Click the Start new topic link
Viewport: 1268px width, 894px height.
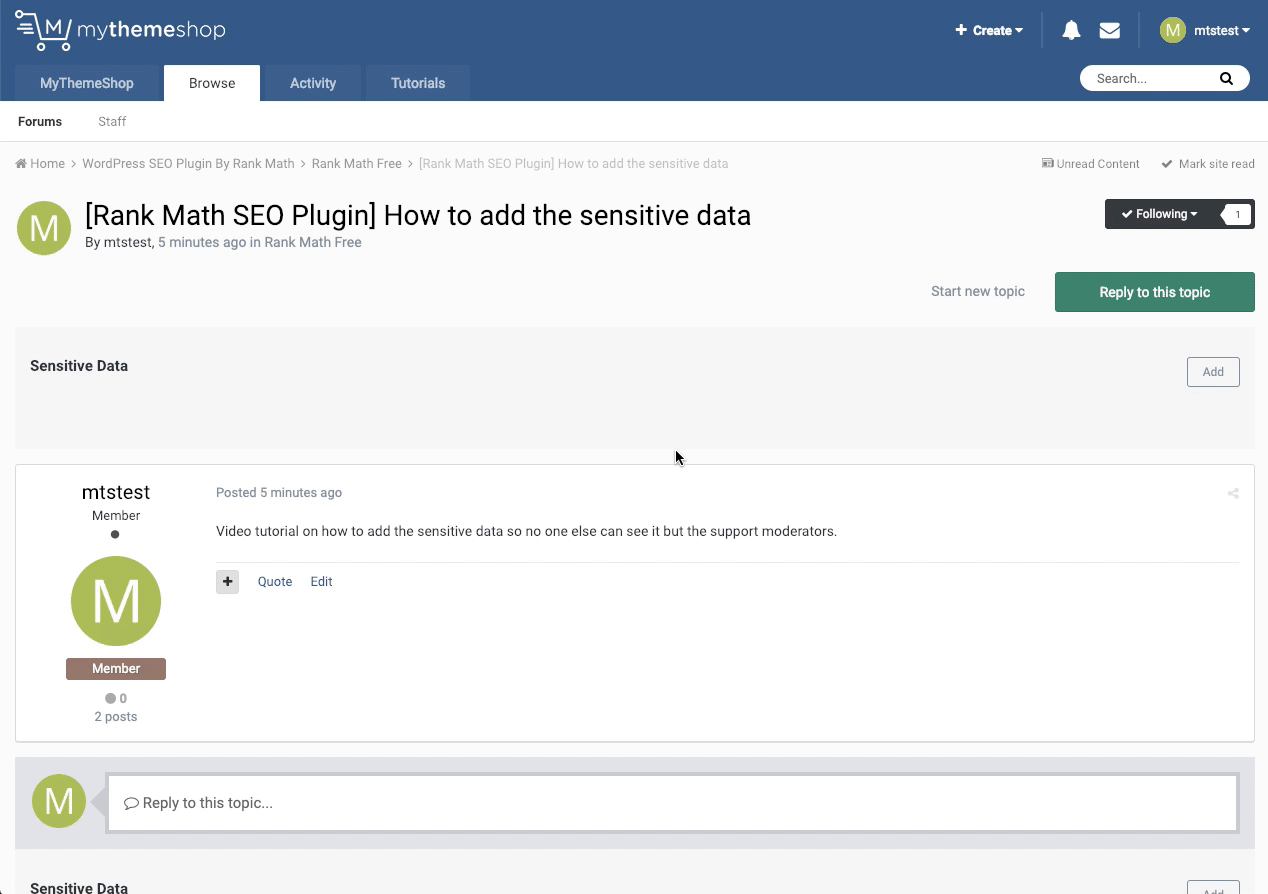[x=977, y=292]
